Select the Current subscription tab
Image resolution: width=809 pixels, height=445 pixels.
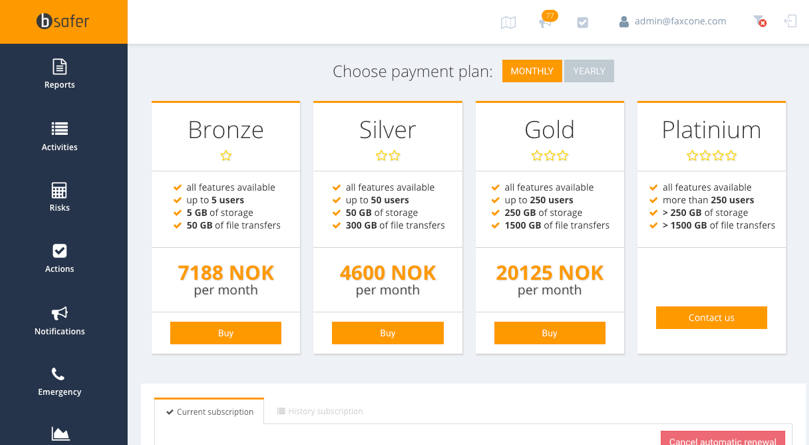click(209, 411)
